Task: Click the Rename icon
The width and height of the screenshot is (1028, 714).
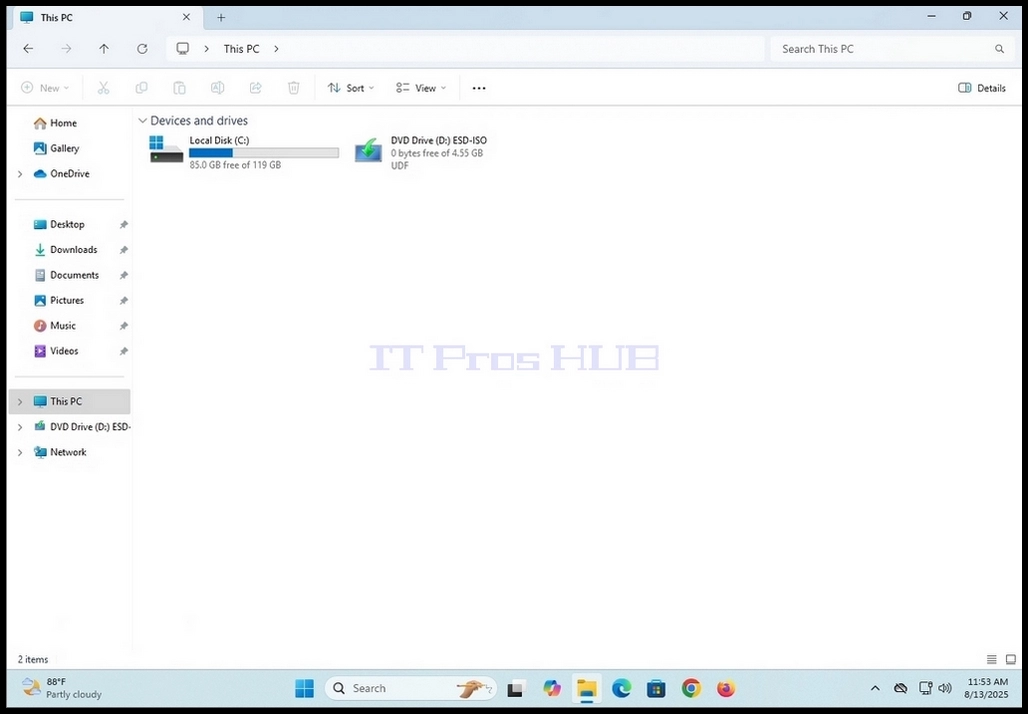Action: point(217,88)
